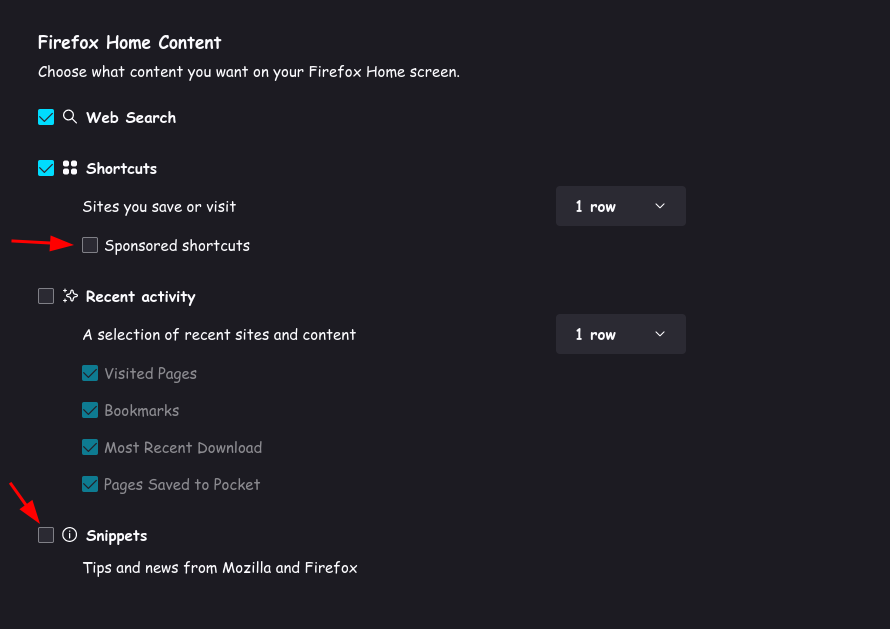Click the Snippets label text
890x629 pixels.
(x=116, y=536)
